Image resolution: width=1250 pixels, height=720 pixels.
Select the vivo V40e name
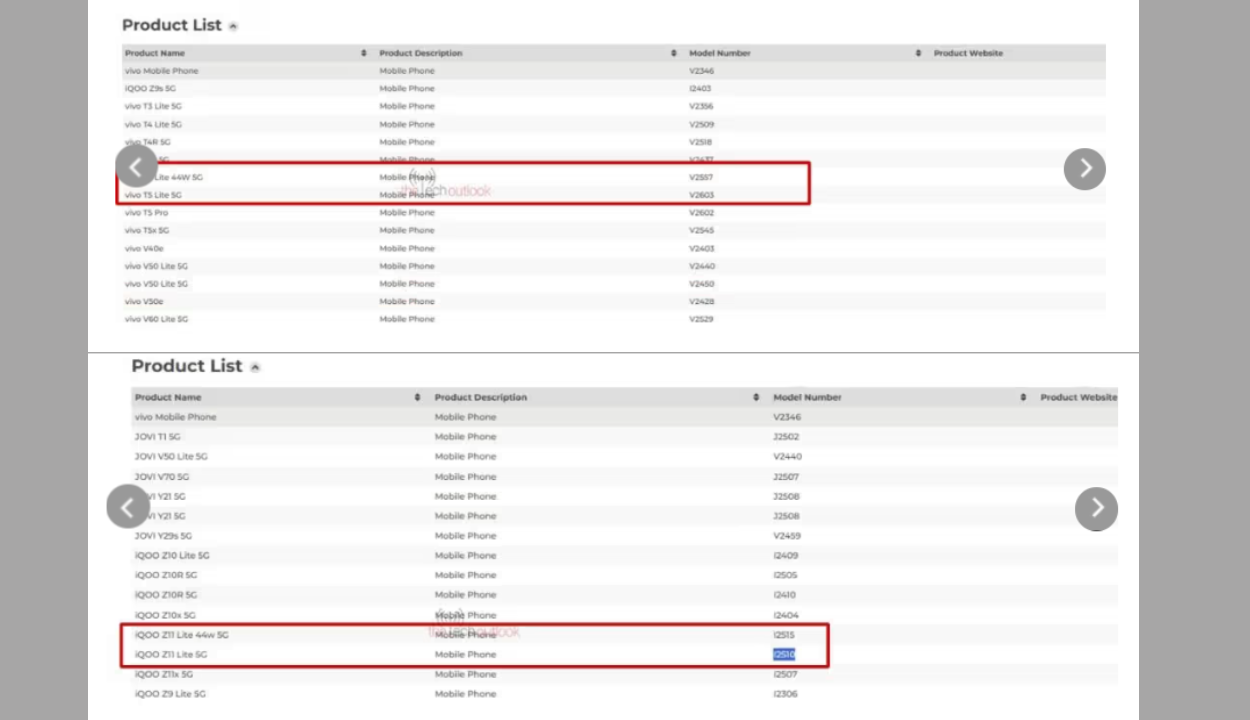tap(144, 249)
